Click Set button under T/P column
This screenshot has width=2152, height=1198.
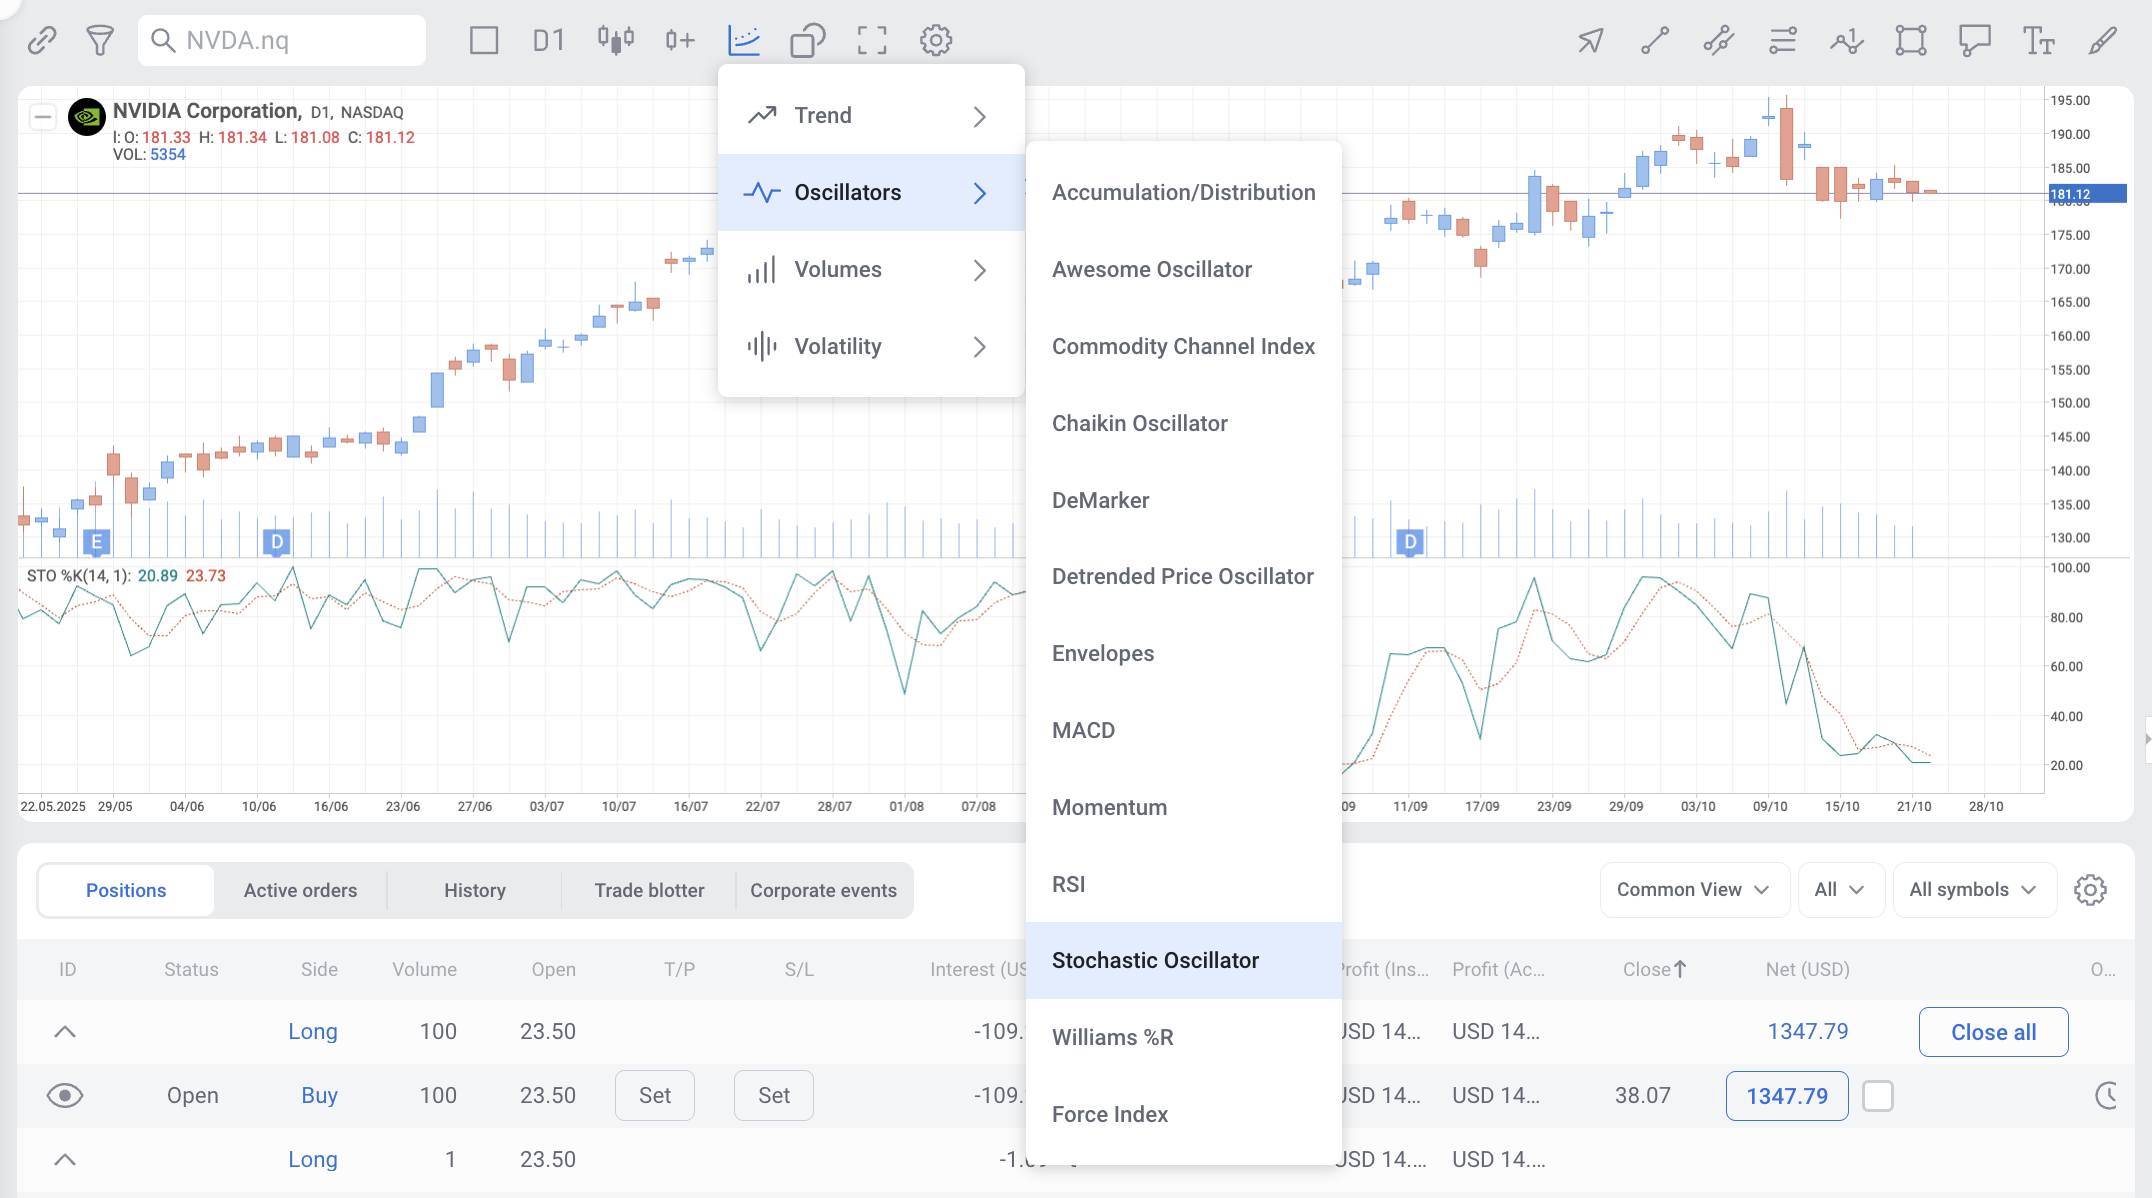pos(654,1095)
